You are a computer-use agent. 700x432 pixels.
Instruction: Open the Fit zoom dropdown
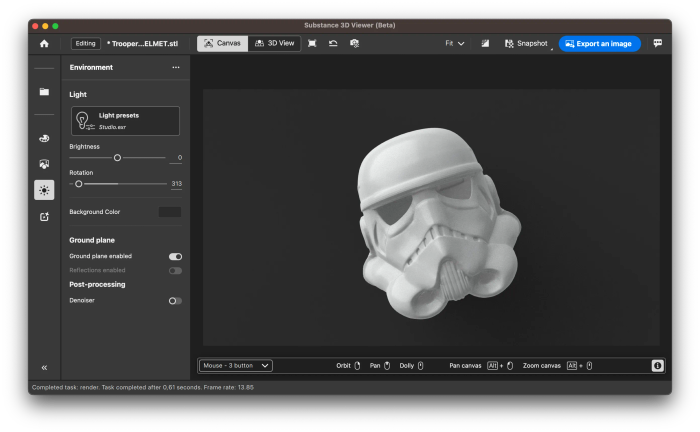pos(454,43)
